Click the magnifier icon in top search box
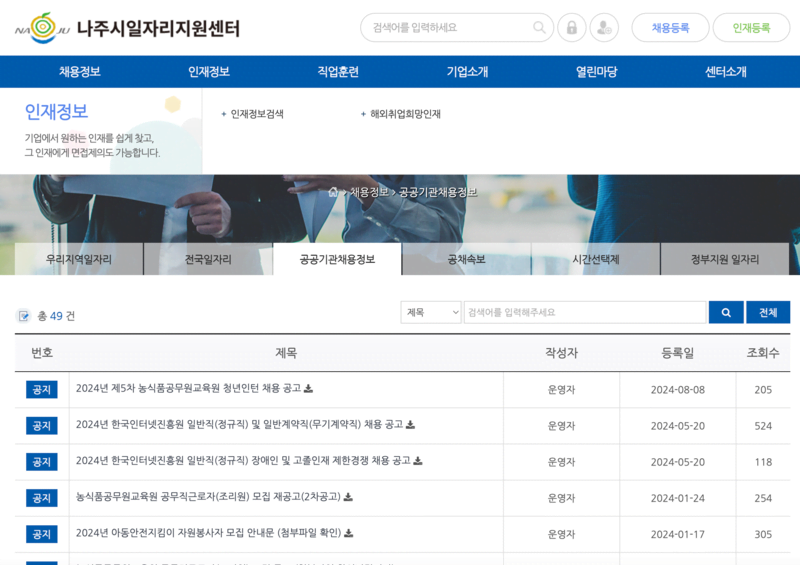Viewport: 800px width, 565px height. (539, 28)
